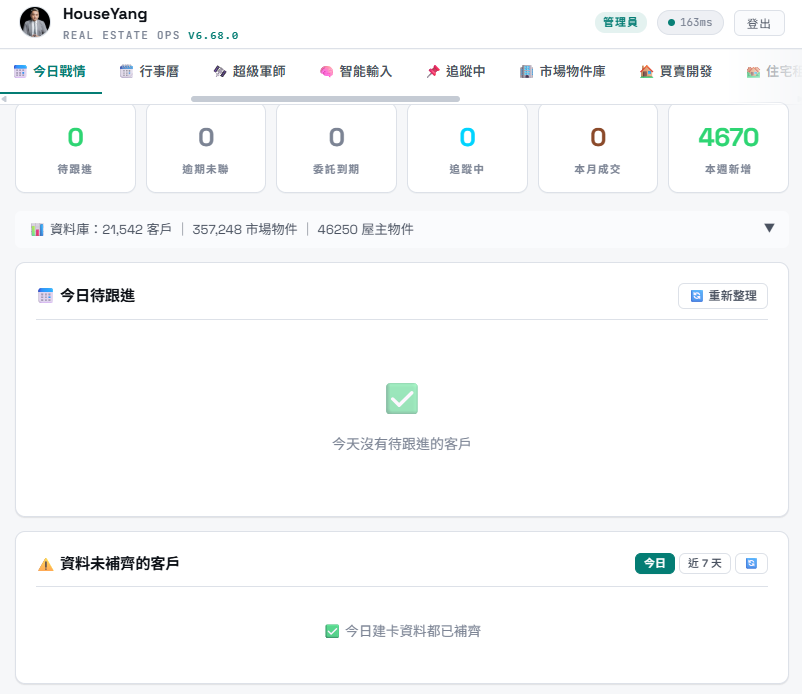
Task: Switch to the 行事曆 tab
Action: pyautogui.click(x=149, y=72)
